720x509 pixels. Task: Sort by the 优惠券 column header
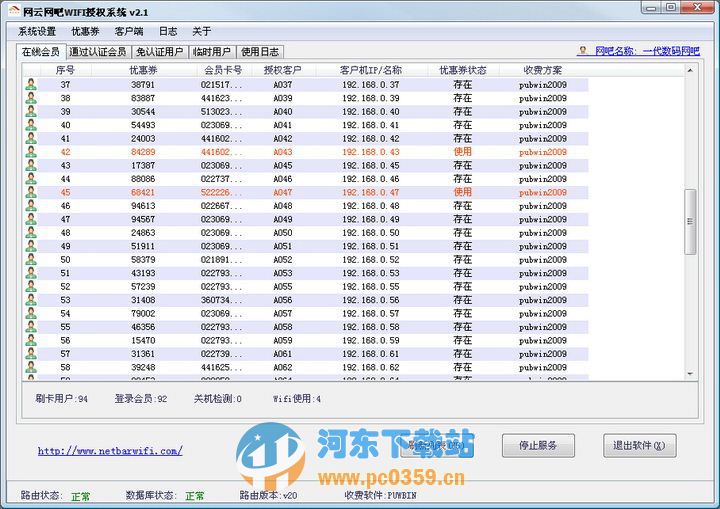pos(143,70)
